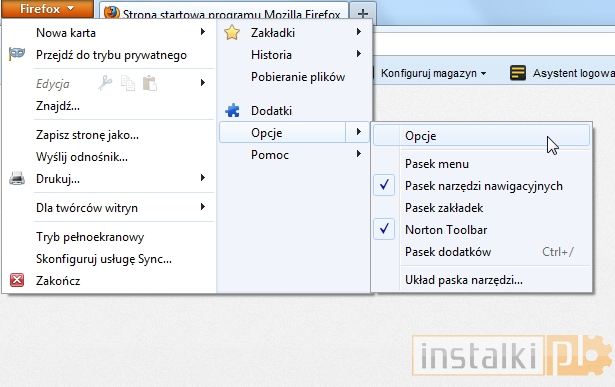
Task: Toggle Pasek narzędzi nawigacyjnych checkmark
Action: click(x=384, y=185)
